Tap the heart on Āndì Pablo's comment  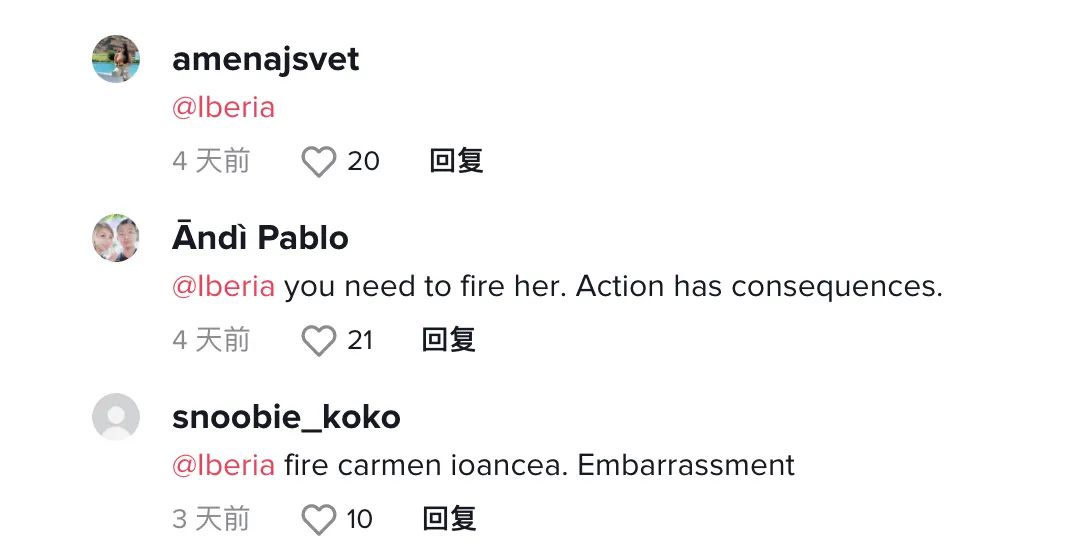click(319, 340)
